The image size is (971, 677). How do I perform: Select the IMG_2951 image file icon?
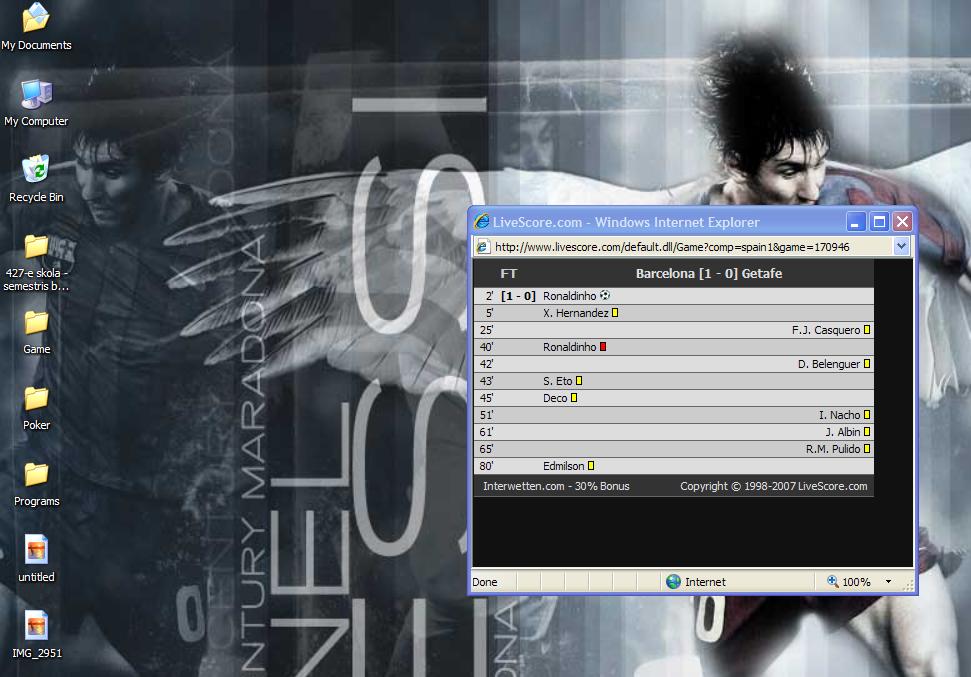[36, 626]
